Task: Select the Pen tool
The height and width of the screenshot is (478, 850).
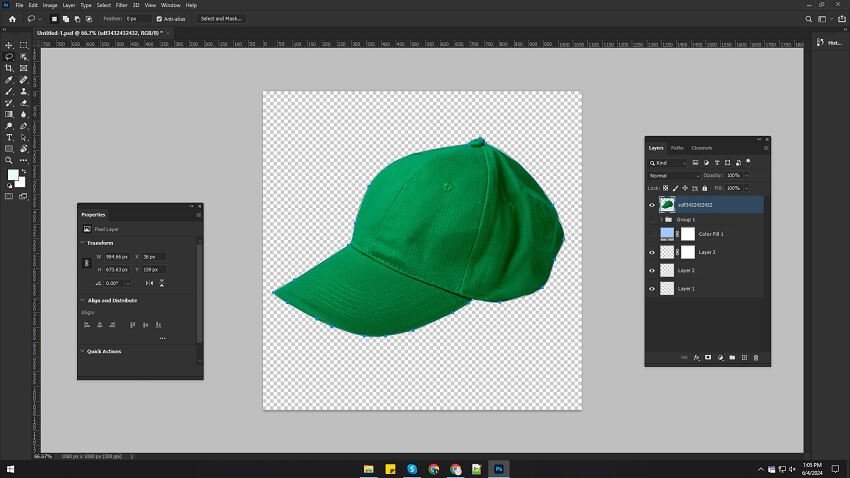Action: (x=23, y=126)
